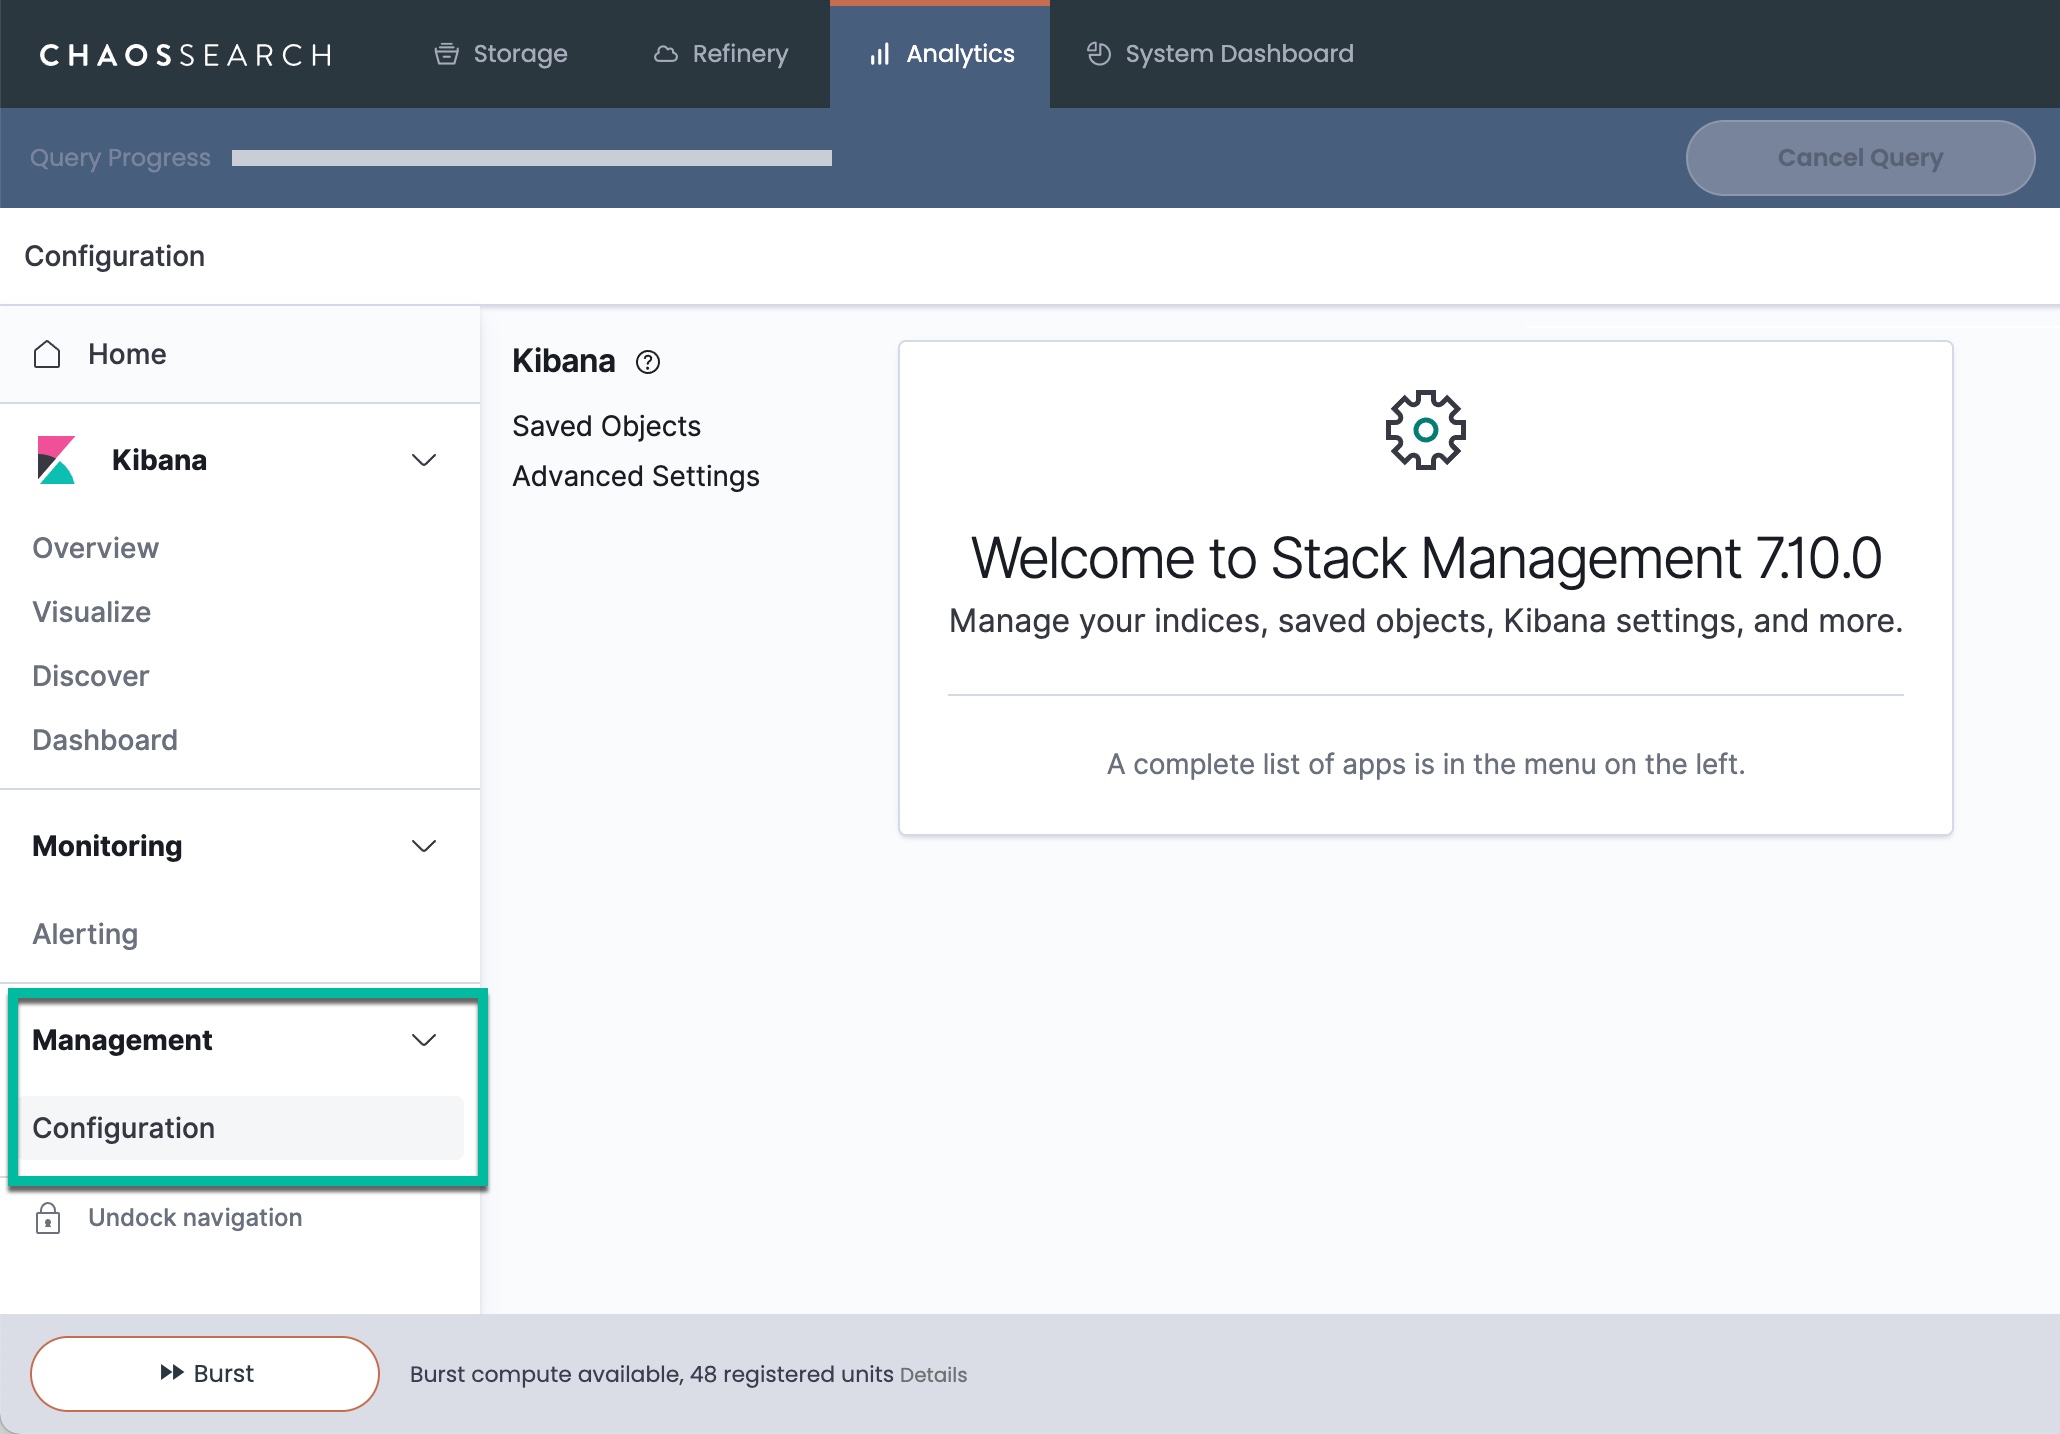Viewport: 2060px width, 1434px height.
Task: Toggle Undock navigation
Action: tap(195, 1218)
